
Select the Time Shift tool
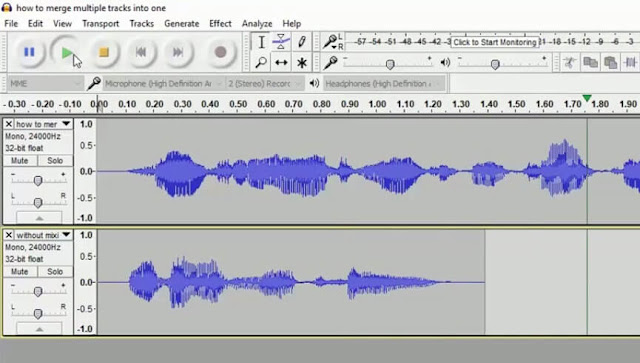point(281,62)
